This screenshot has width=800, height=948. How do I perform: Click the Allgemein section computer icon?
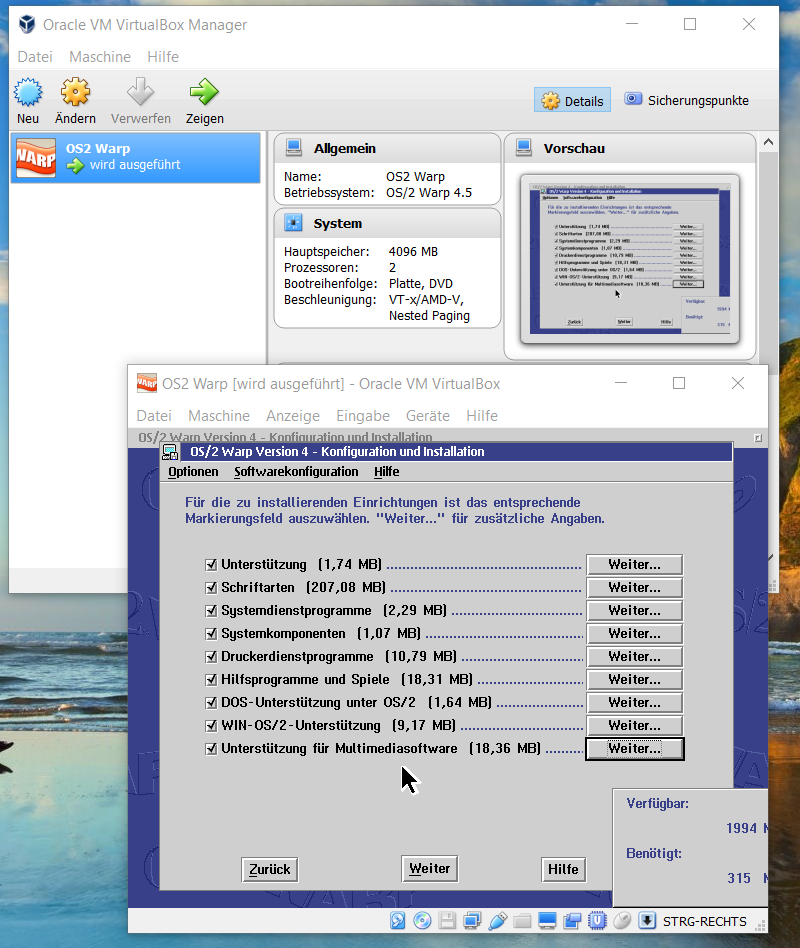tap(294, 148)
